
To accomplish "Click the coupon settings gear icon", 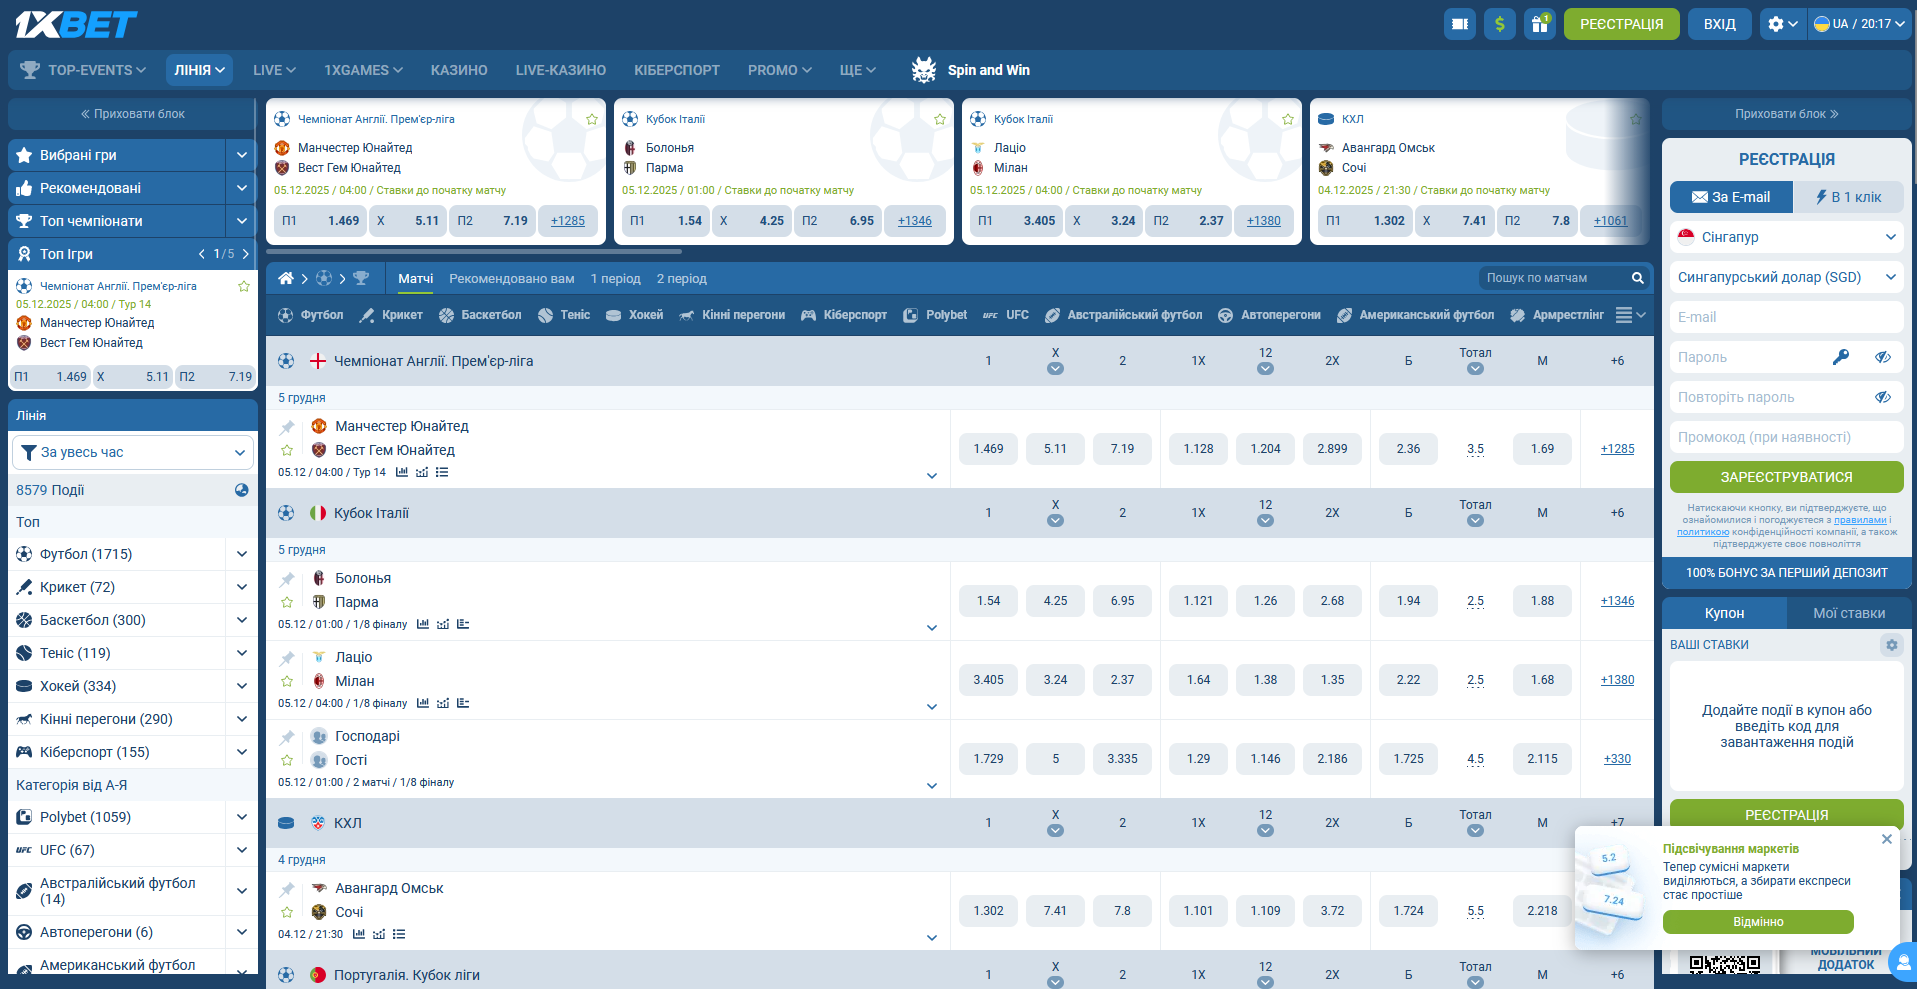I will [1891, 645].
